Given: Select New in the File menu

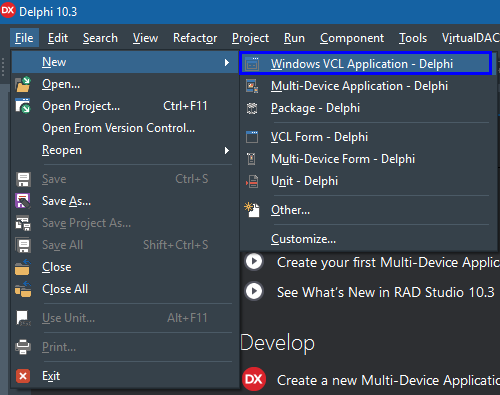Looking at the screenshot, I should click(125, 62).
